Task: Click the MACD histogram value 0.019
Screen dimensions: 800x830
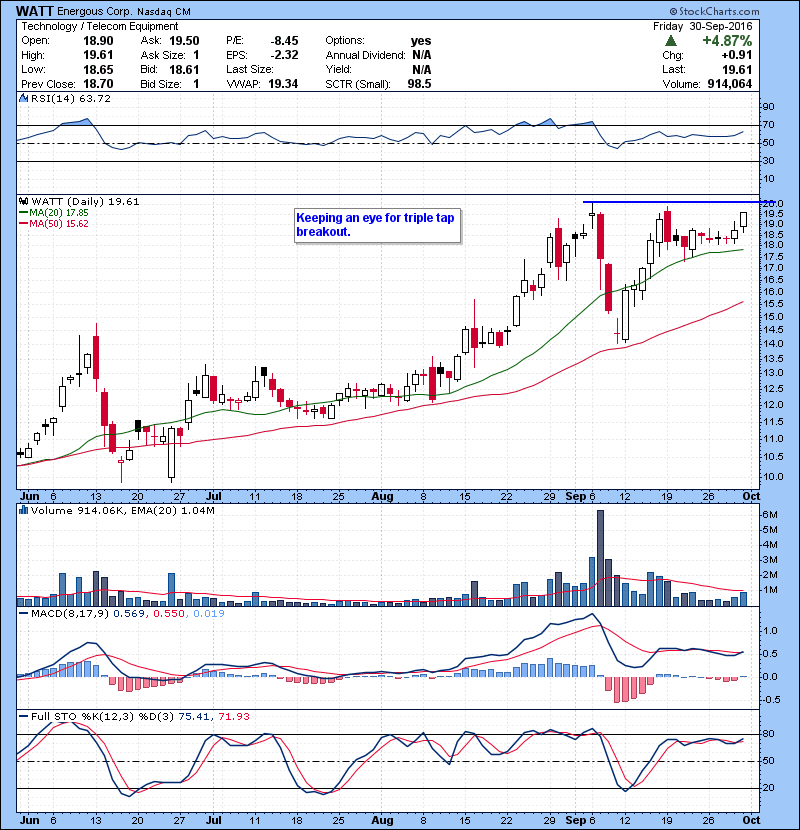Action: [x=209, y=614]
